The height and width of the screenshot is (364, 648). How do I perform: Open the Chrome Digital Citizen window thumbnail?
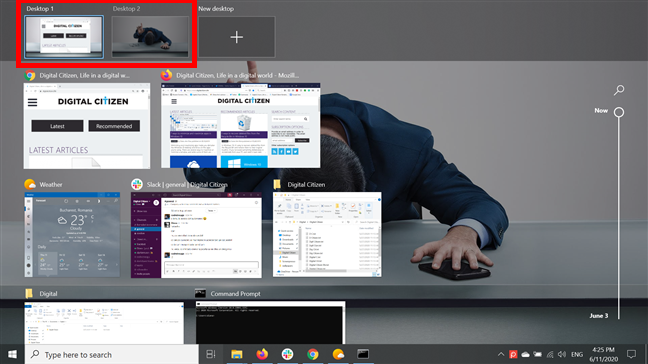pyautogui.click(x=87, y=126)
